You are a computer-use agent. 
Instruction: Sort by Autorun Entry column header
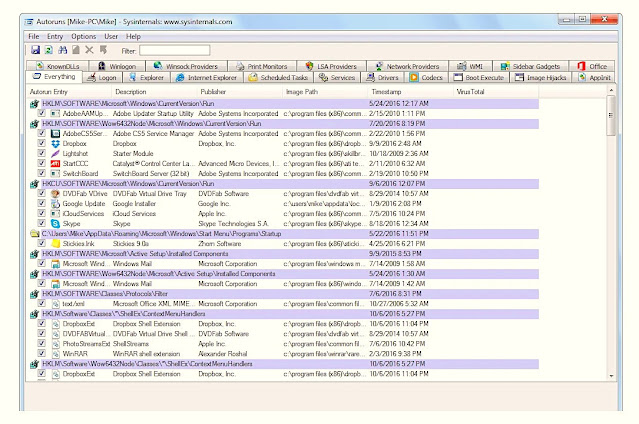(x=68, y=92)
